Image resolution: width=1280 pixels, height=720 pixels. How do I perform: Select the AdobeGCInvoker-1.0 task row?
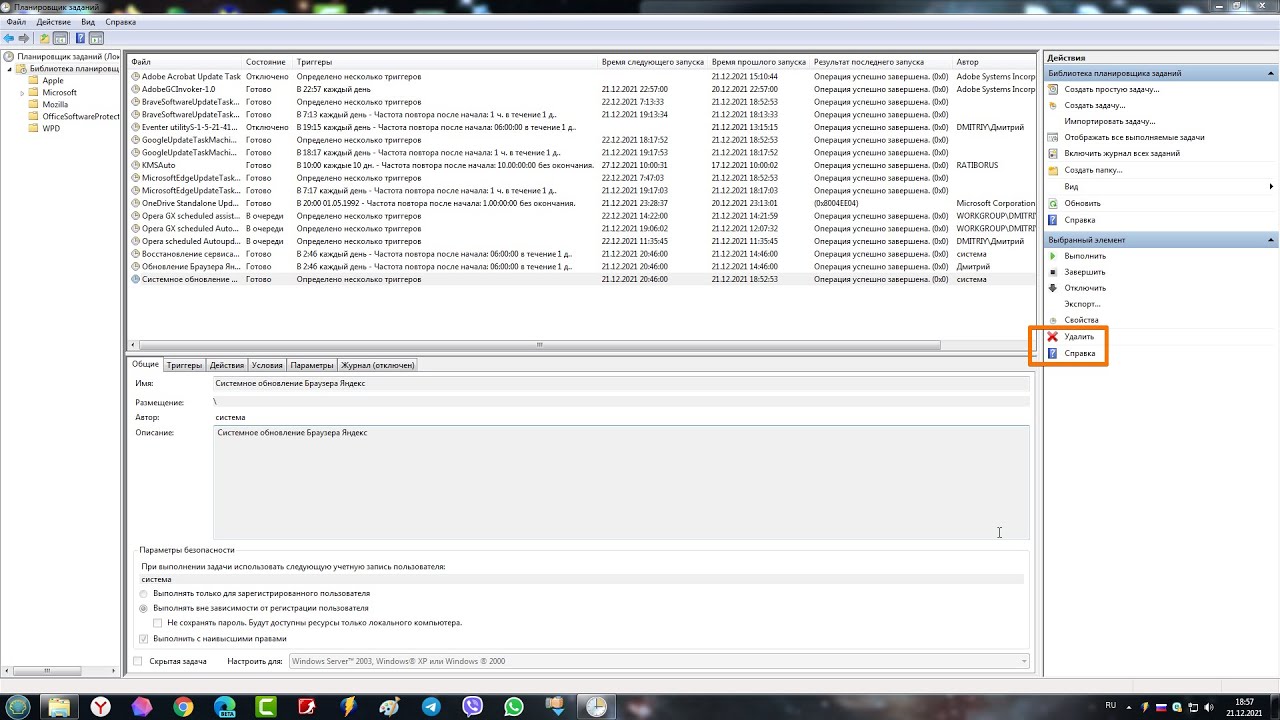(582, 89)
